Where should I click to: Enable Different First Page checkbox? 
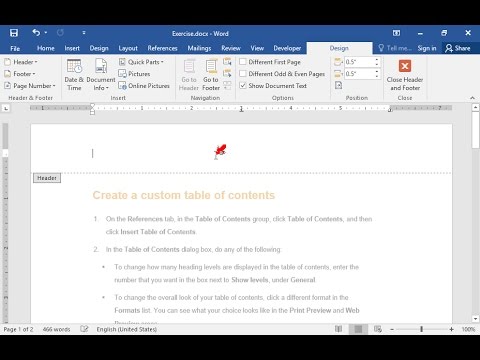click(243, 62)
